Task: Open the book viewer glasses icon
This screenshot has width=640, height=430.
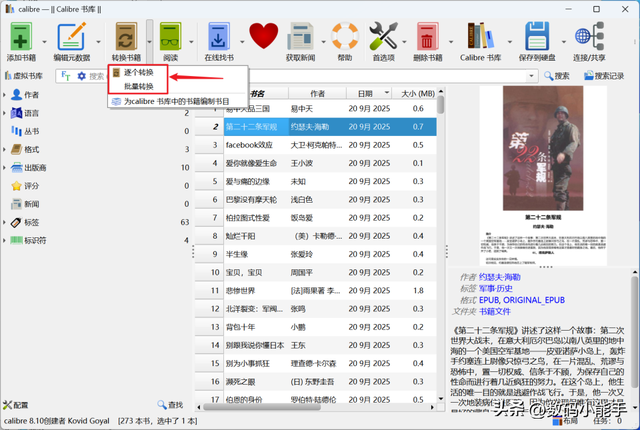Action: [171, 37]
